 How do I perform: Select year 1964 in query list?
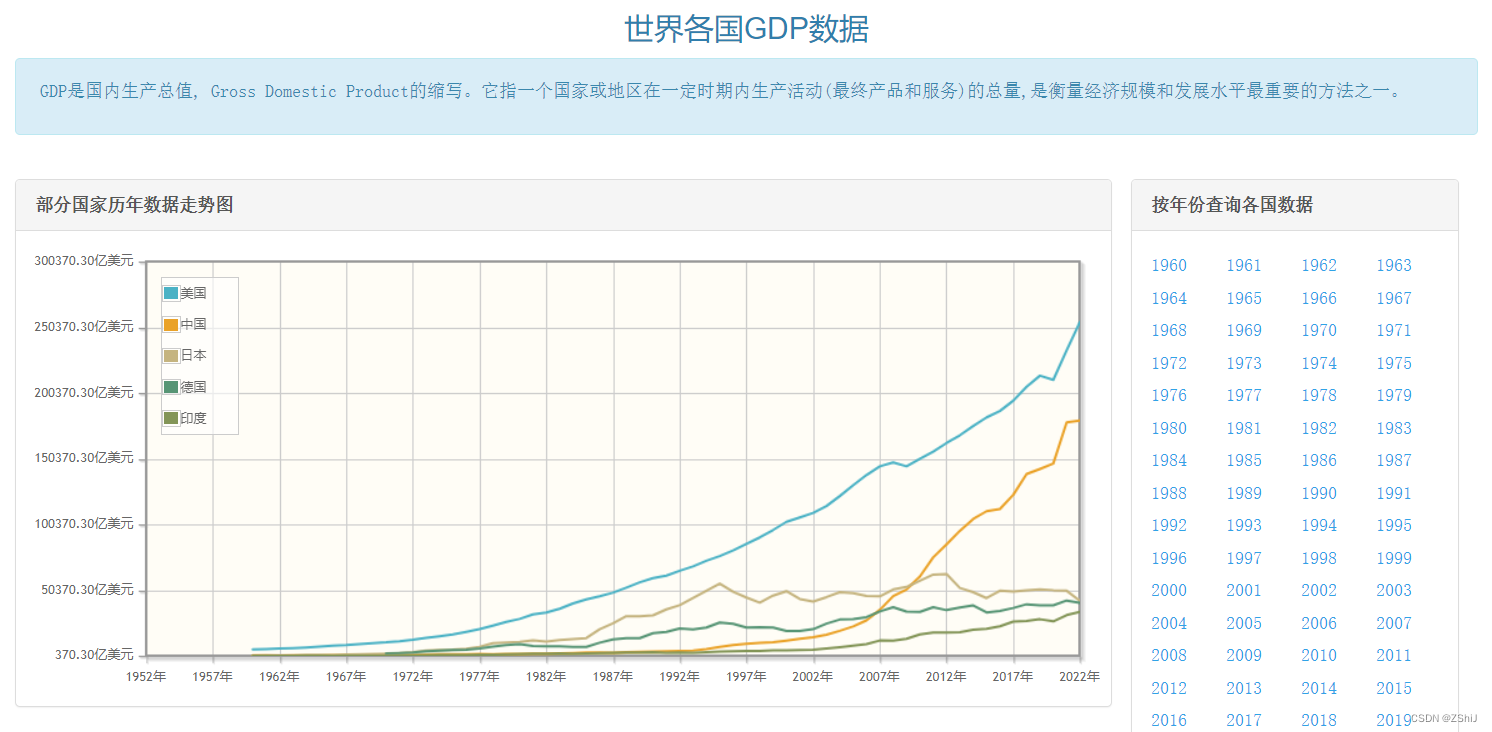pyautogui.click(x=1169, y=298)
